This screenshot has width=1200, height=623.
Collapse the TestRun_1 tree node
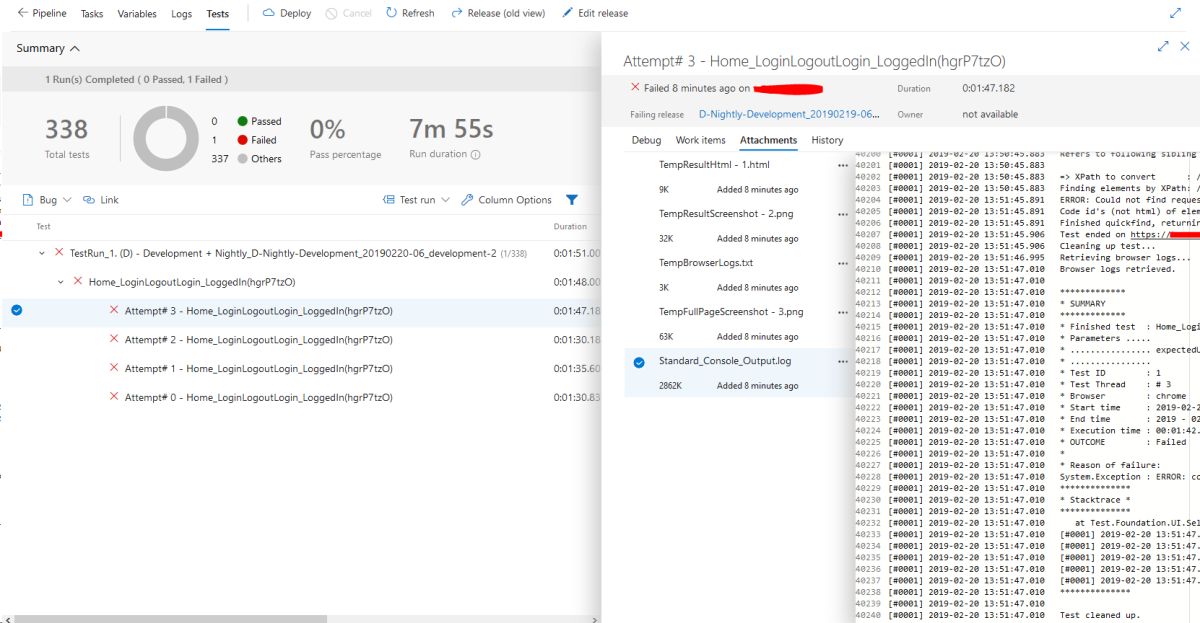(x=42, y=254)
